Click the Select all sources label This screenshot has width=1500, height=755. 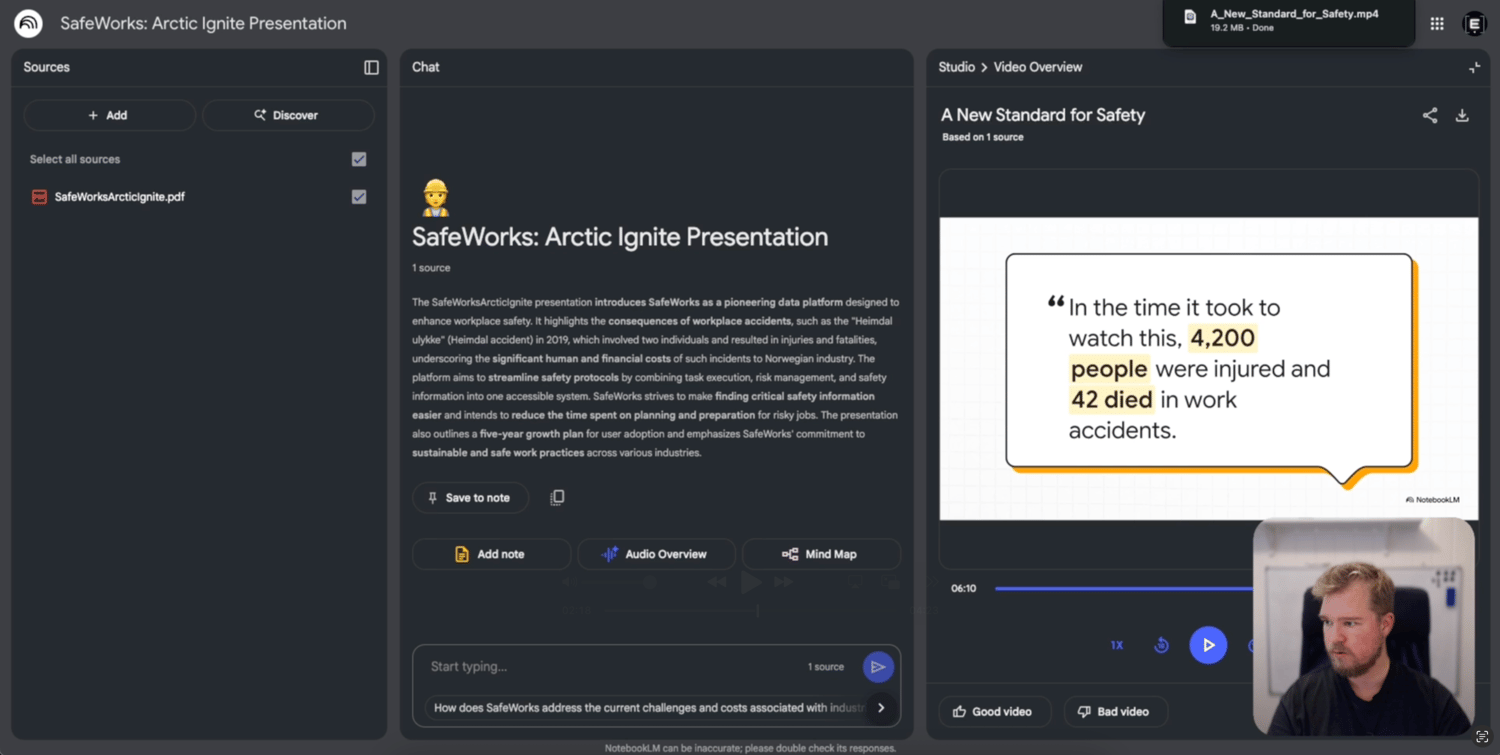[75, 159]
